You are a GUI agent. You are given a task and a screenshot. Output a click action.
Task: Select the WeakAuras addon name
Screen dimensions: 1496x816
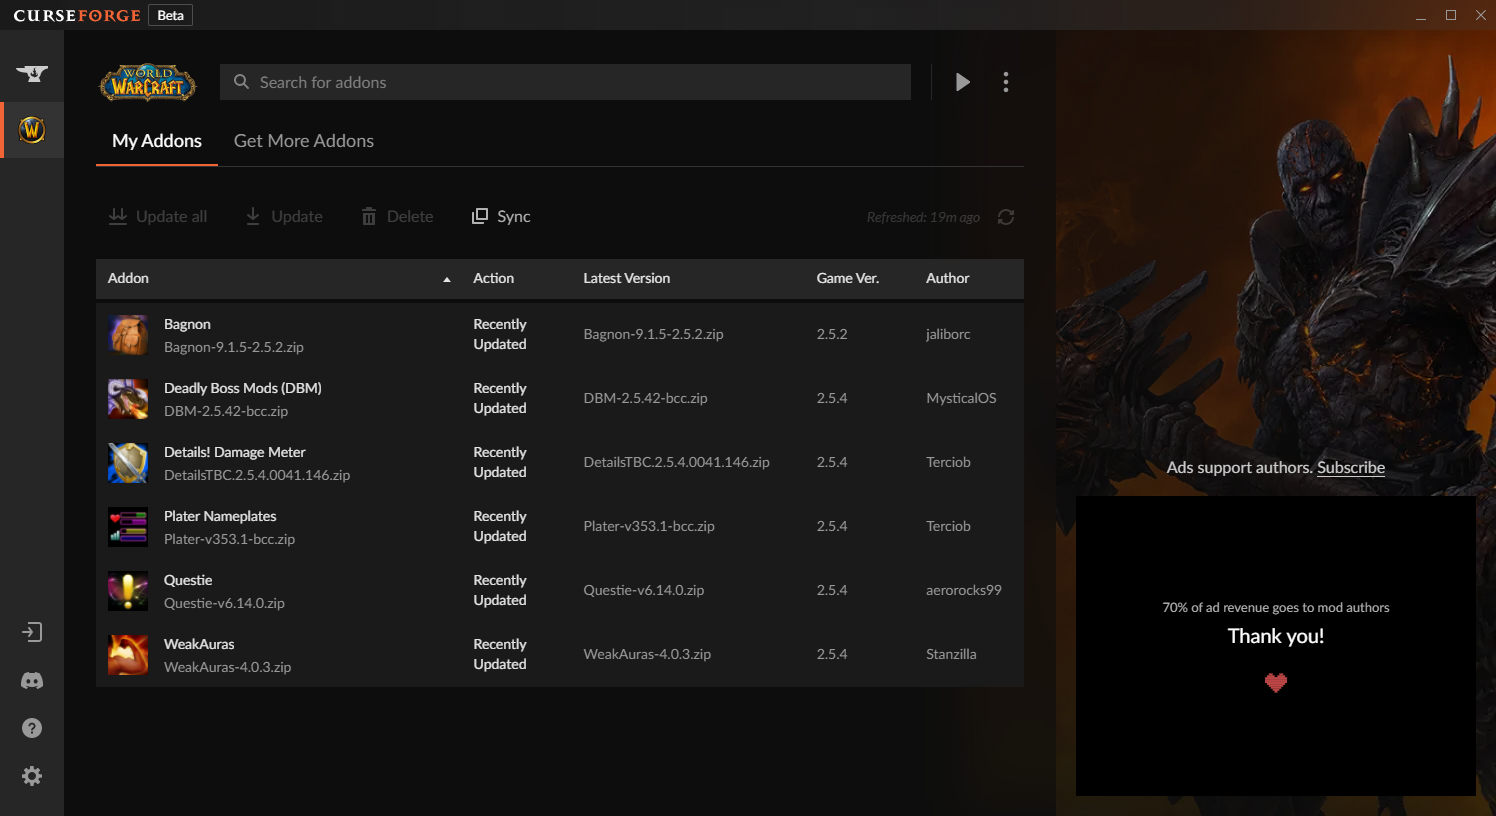point(199,644)
